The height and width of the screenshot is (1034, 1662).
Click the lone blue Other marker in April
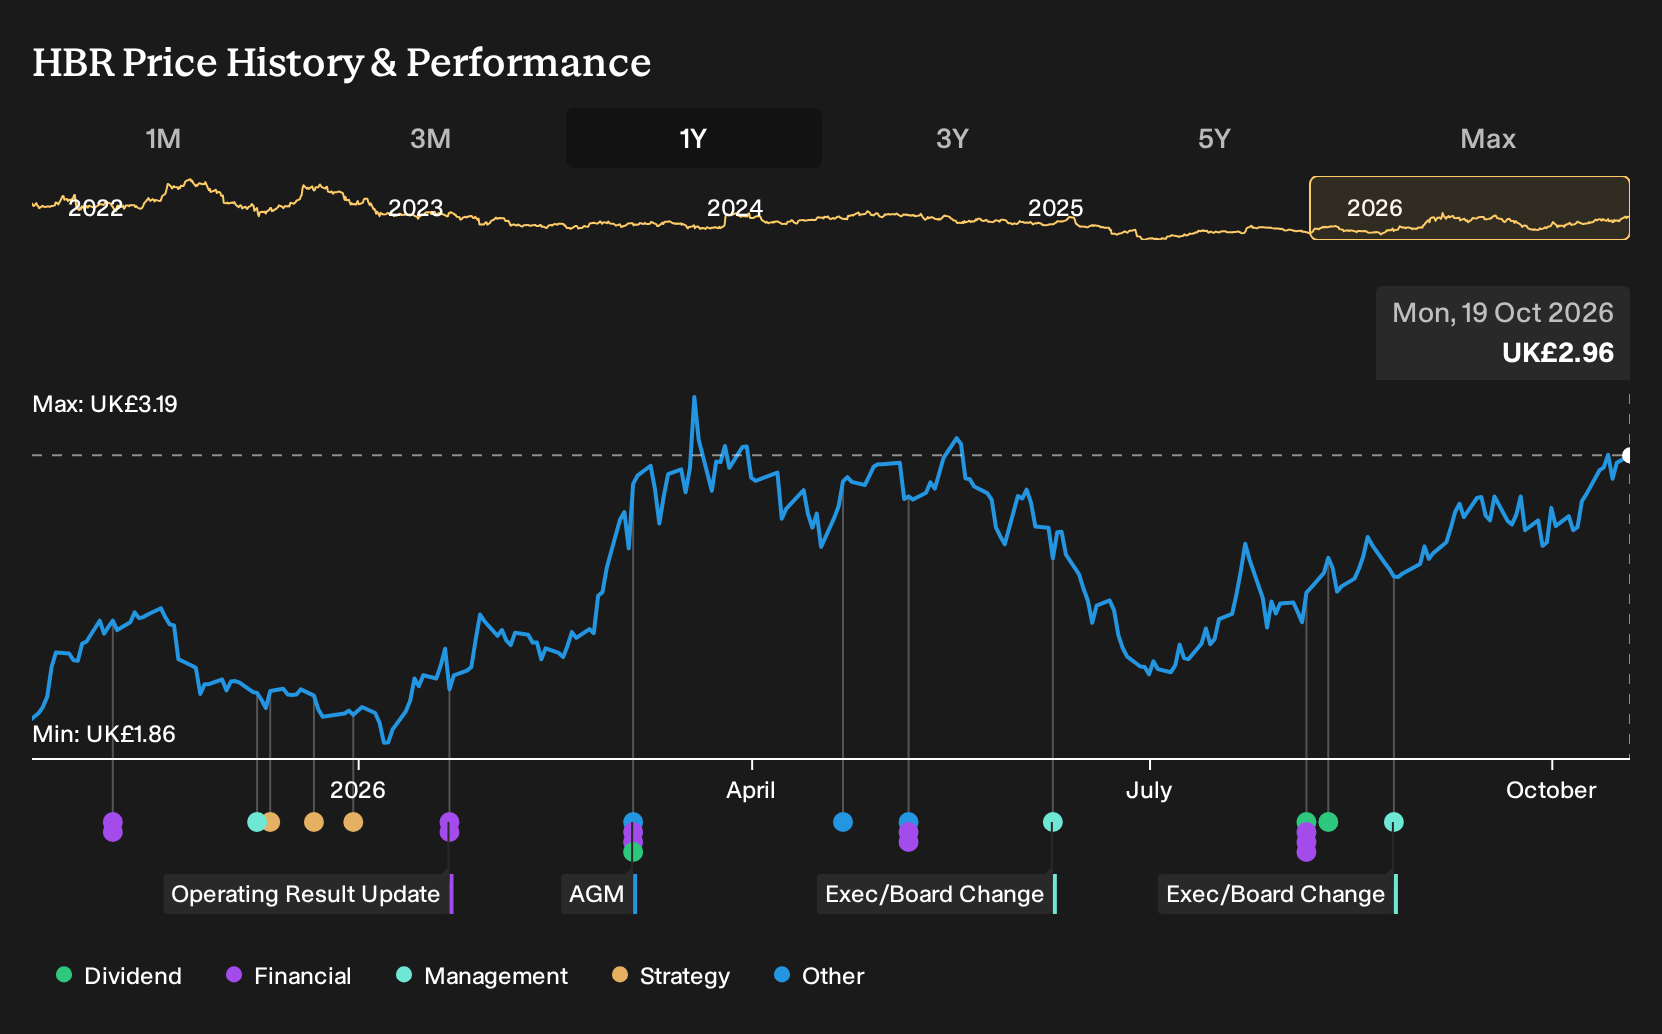(x=843, y=822)
